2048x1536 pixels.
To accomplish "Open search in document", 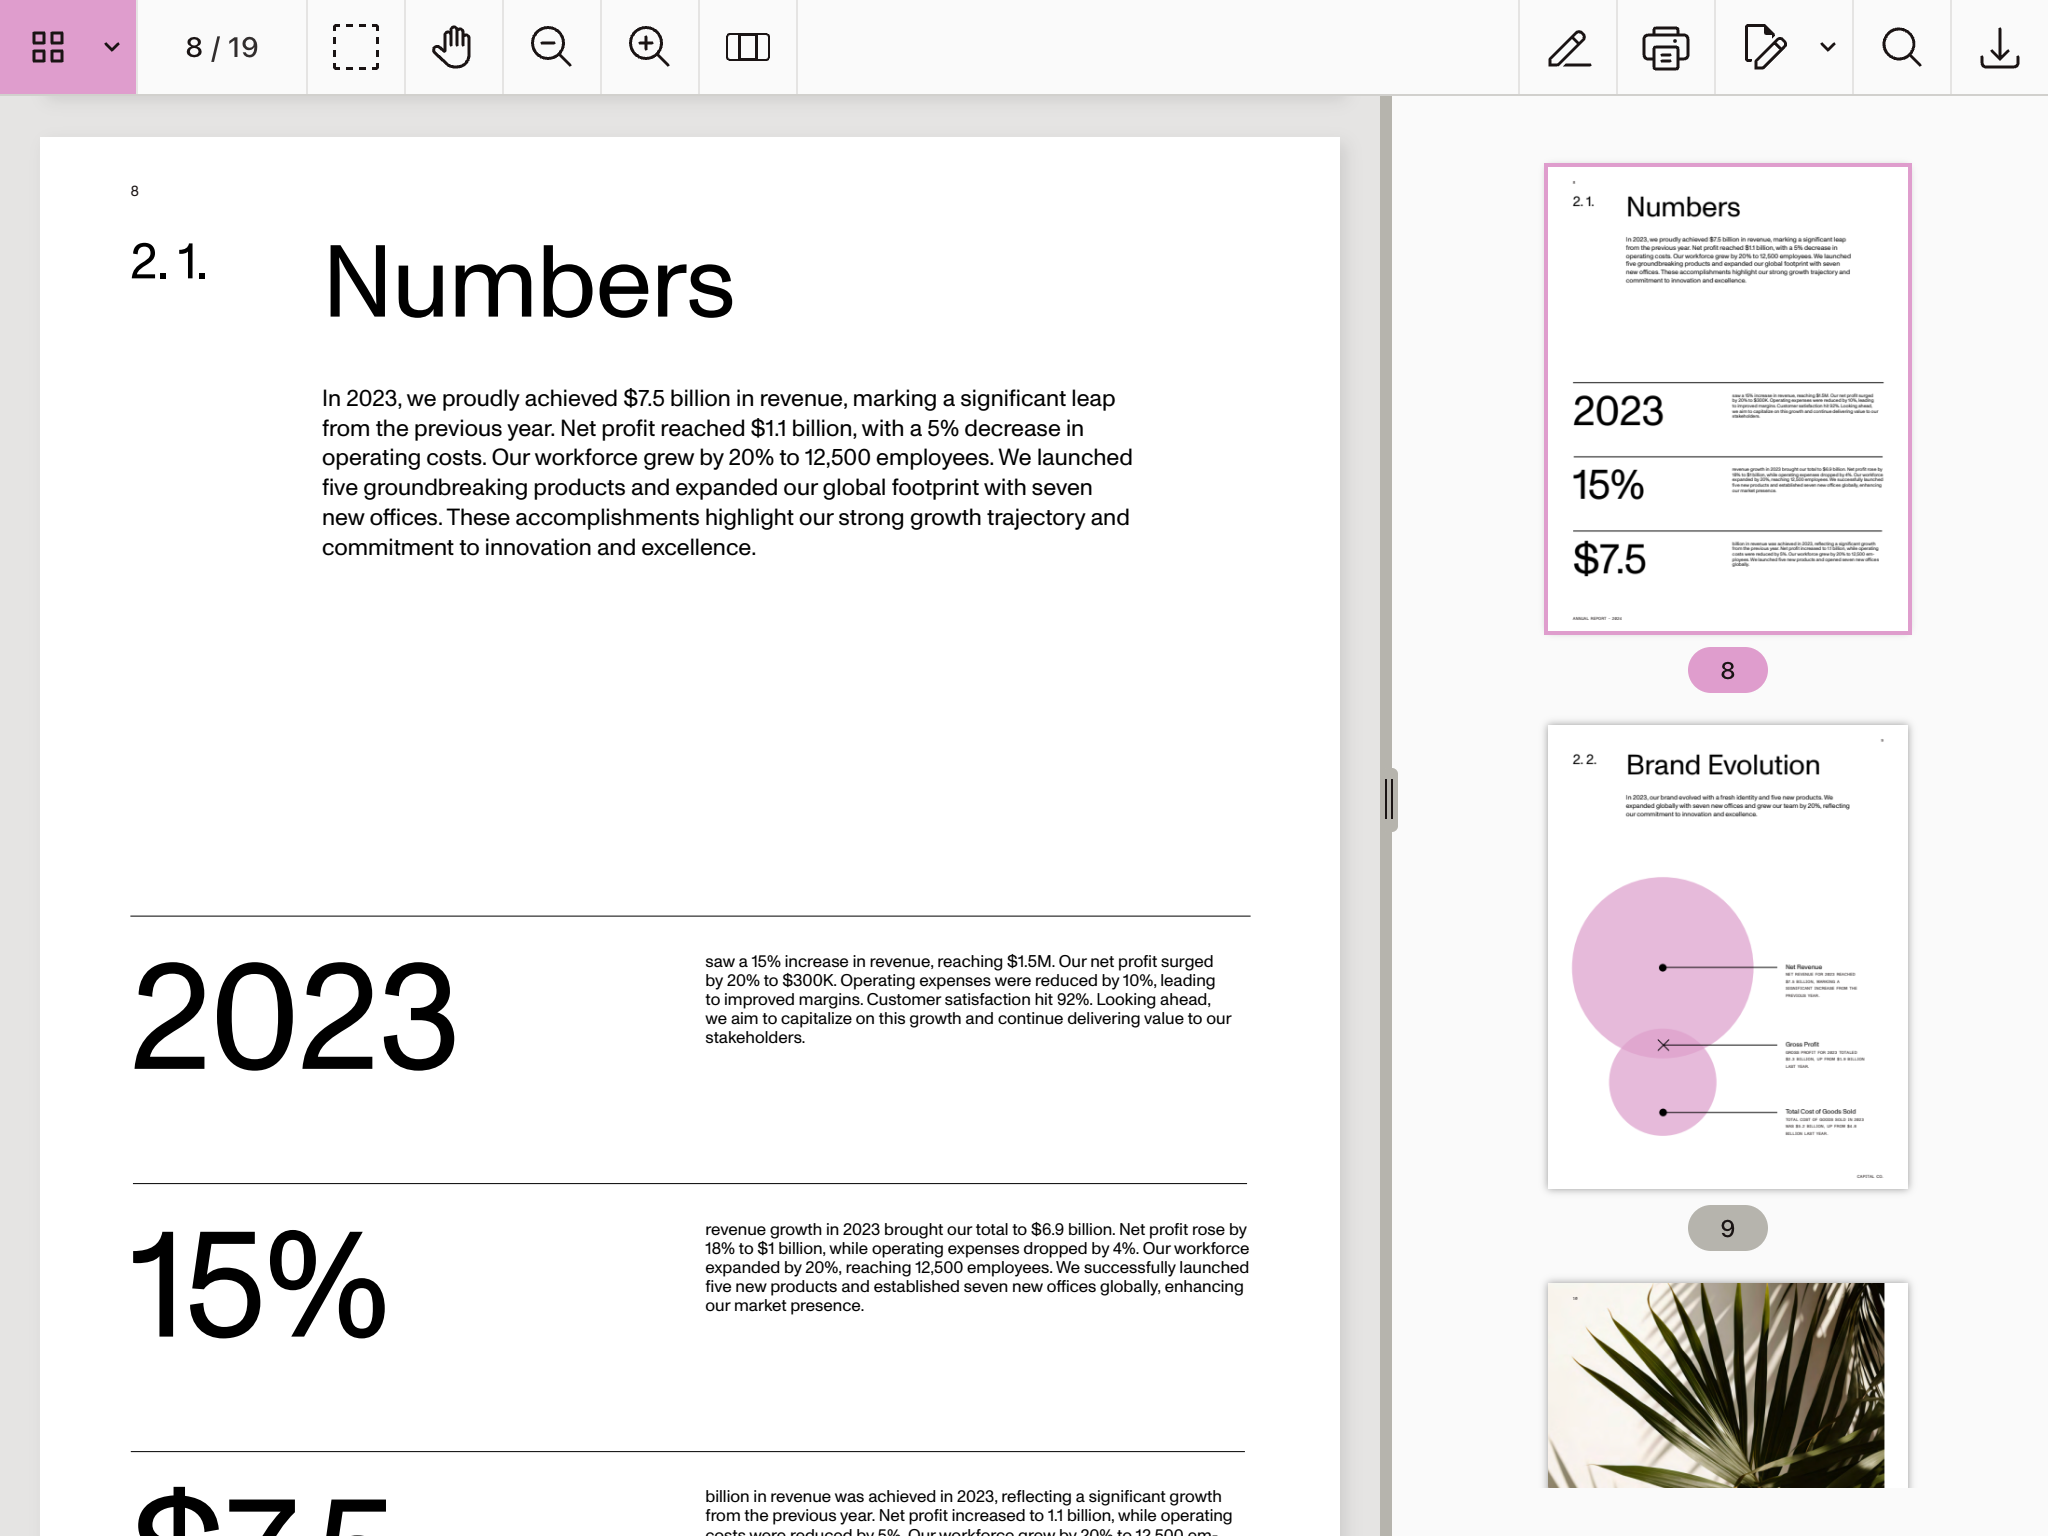I will [1901, 47].
